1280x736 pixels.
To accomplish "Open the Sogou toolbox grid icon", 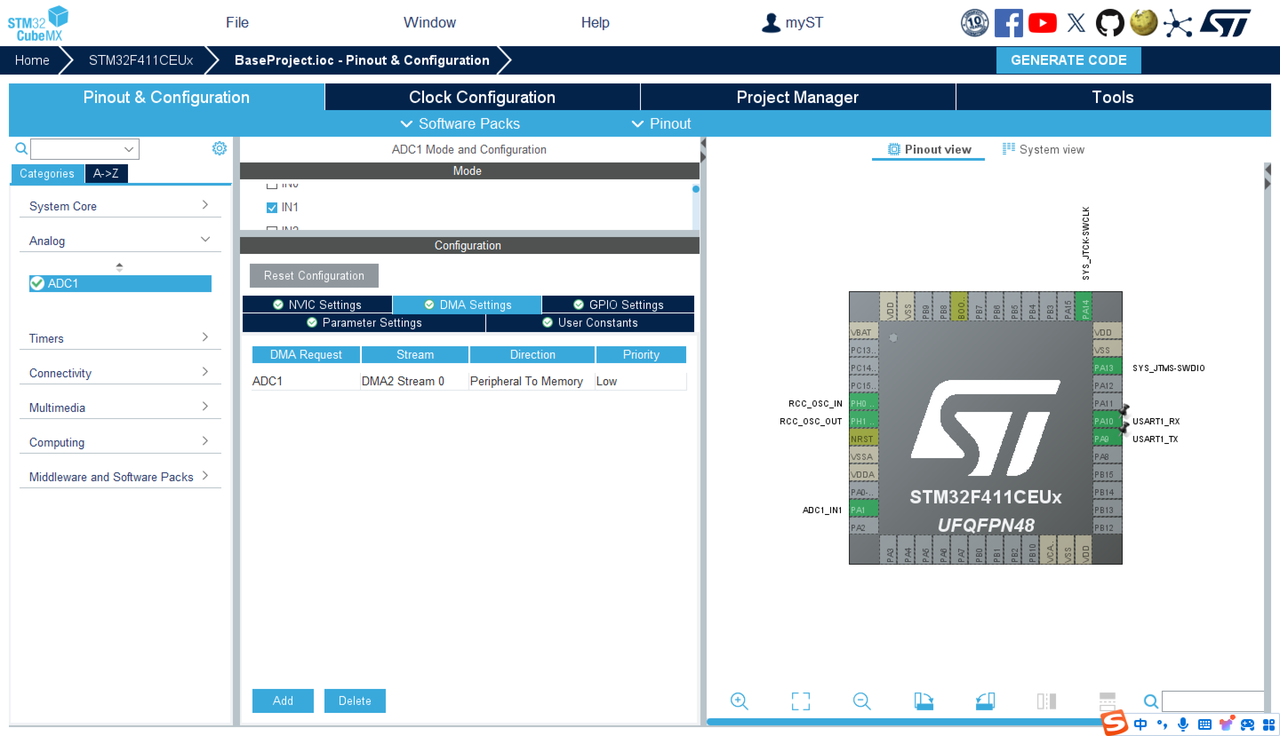I will tap(1268, 724).
